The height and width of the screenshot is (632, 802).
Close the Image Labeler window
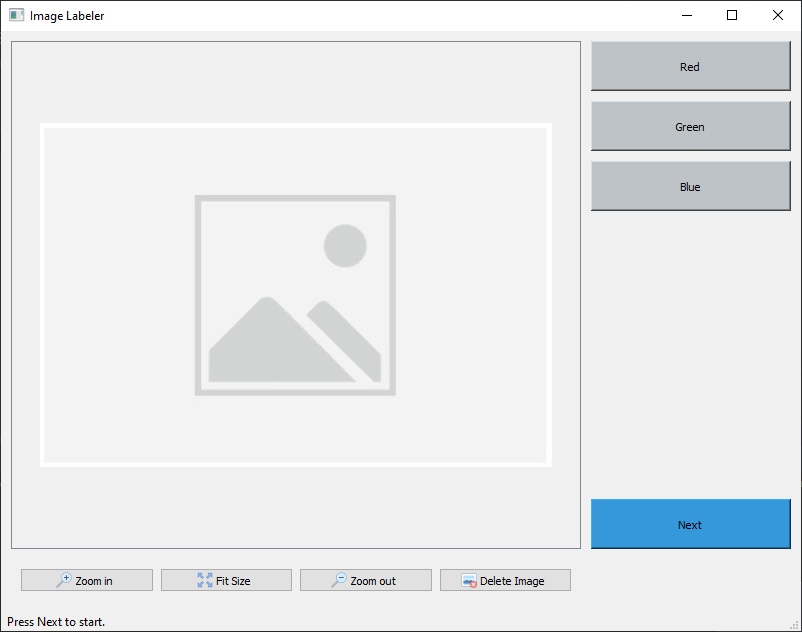coord(777,15)
